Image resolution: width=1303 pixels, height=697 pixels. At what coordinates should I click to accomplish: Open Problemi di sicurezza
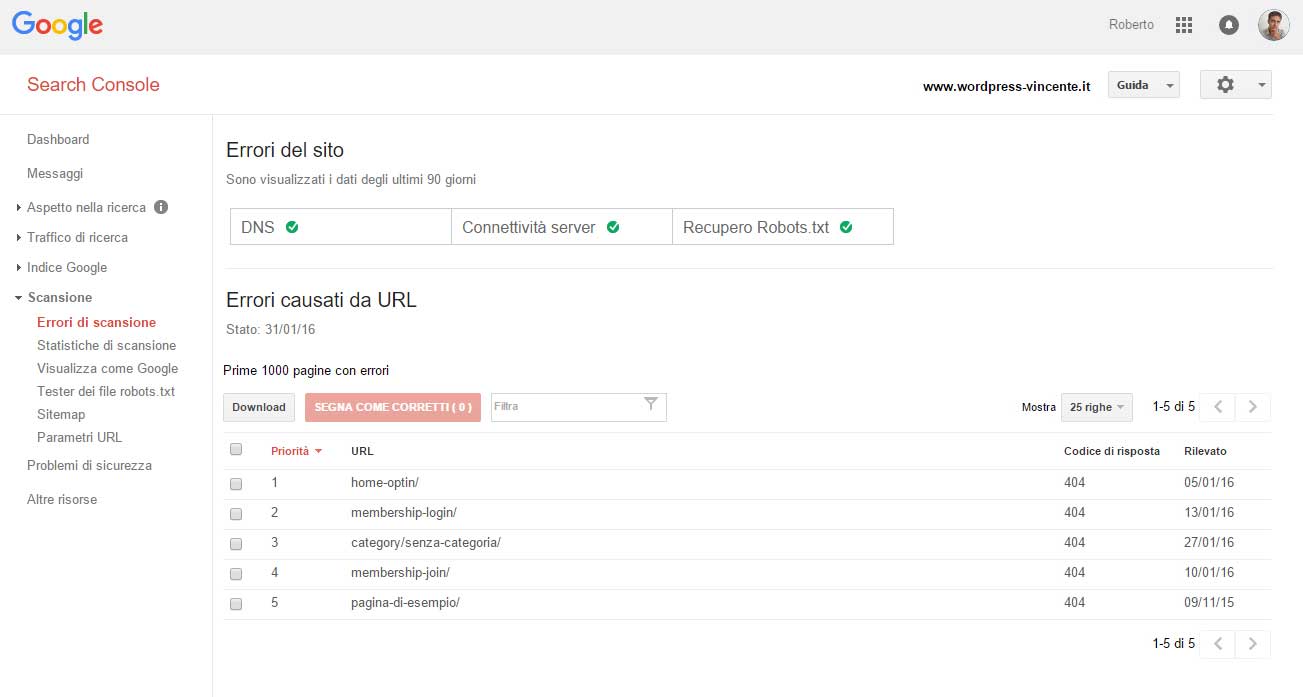(89, 466)
